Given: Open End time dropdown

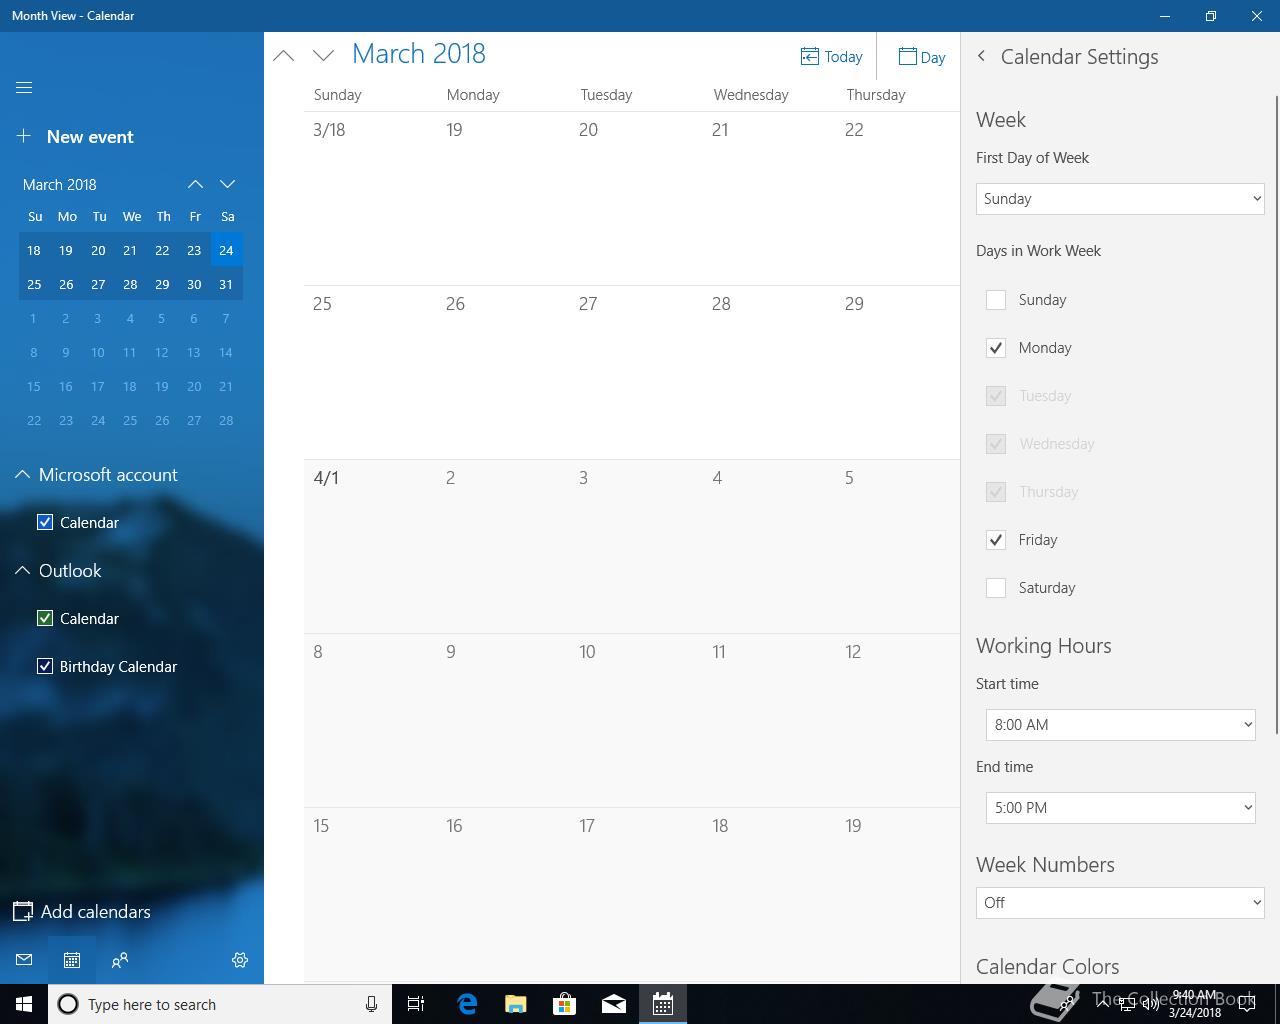Looking at the screenshot, I should point(1120,808).
